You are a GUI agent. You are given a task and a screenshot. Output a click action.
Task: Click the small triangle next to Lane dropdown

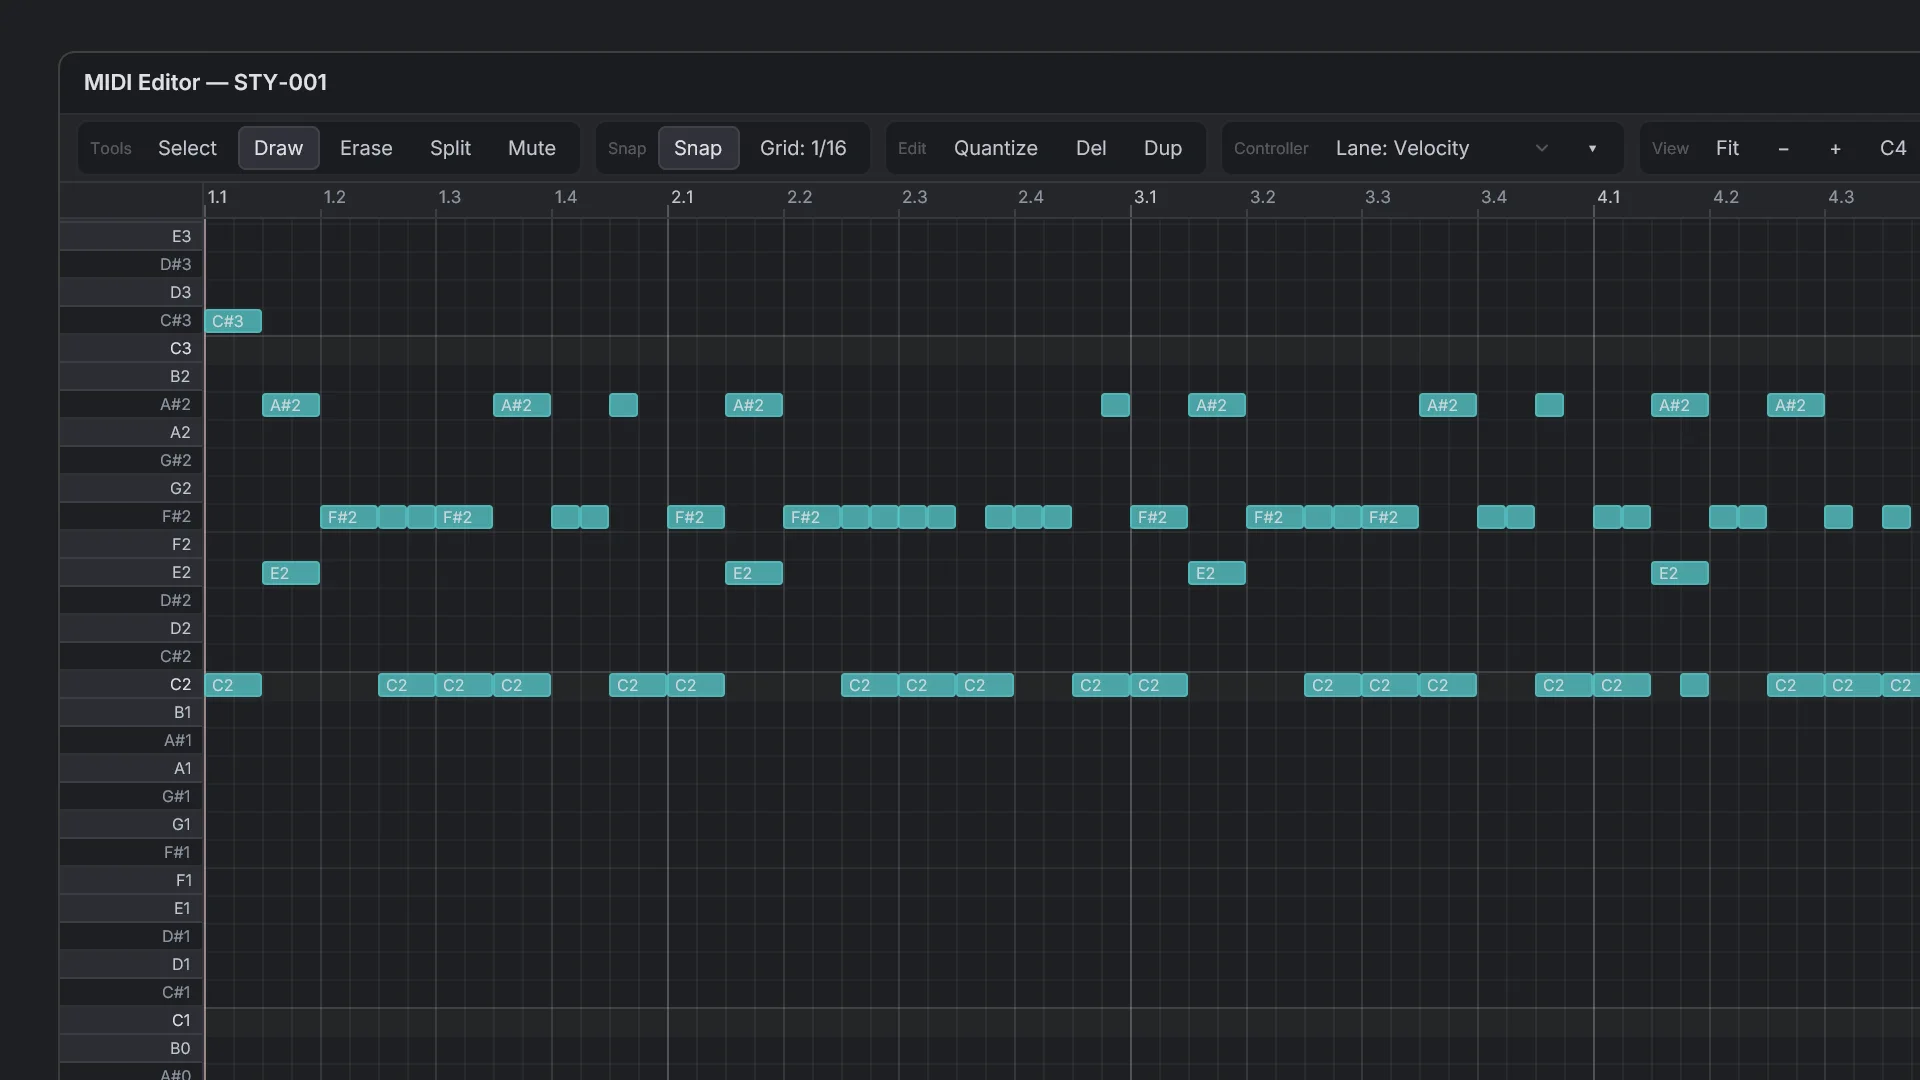[1592, 148]
